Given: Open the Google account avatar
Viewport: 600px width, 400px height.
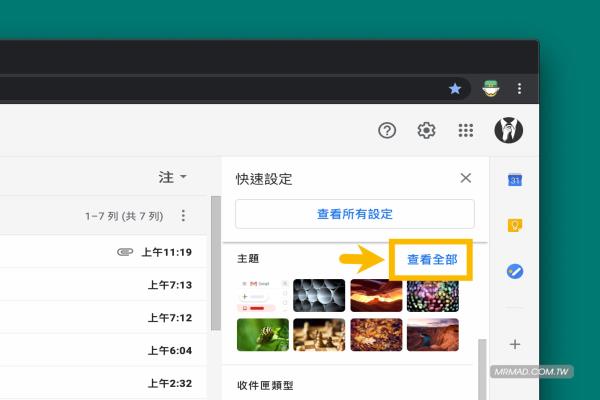Looking at the screenshot, I should click(509, 130).
